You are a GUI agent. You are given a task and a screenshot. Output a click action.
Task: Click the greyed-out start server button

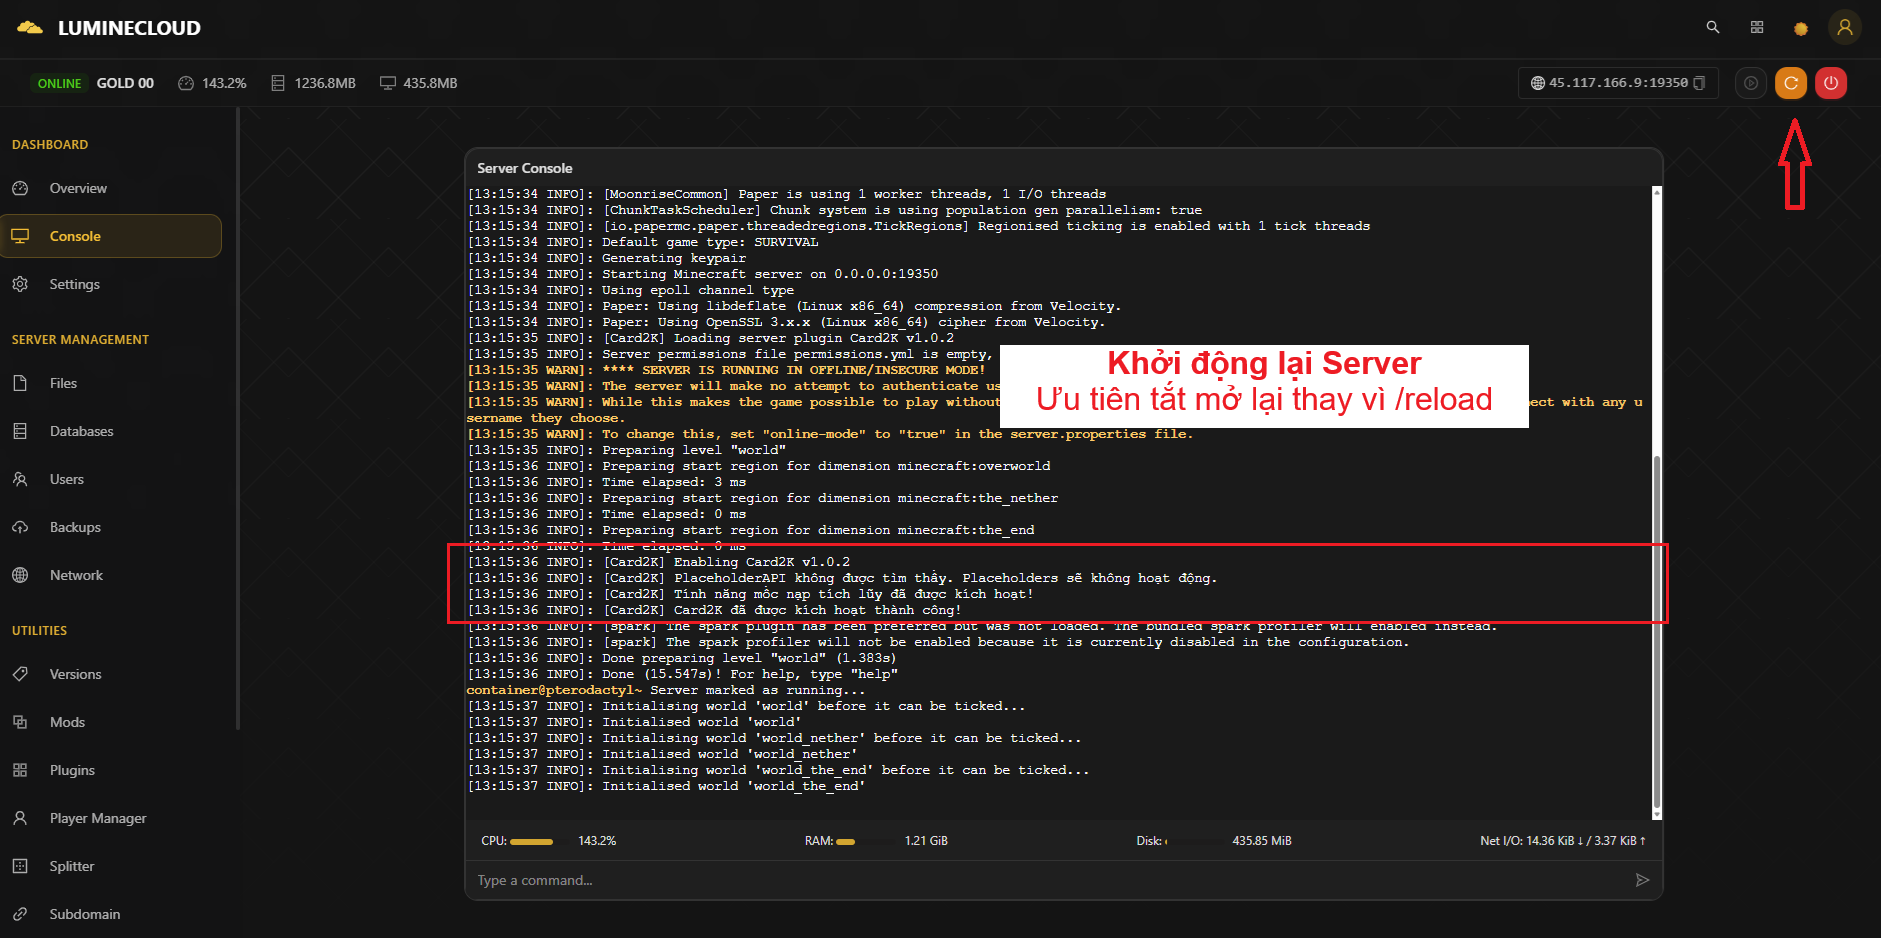point(1750,83)
